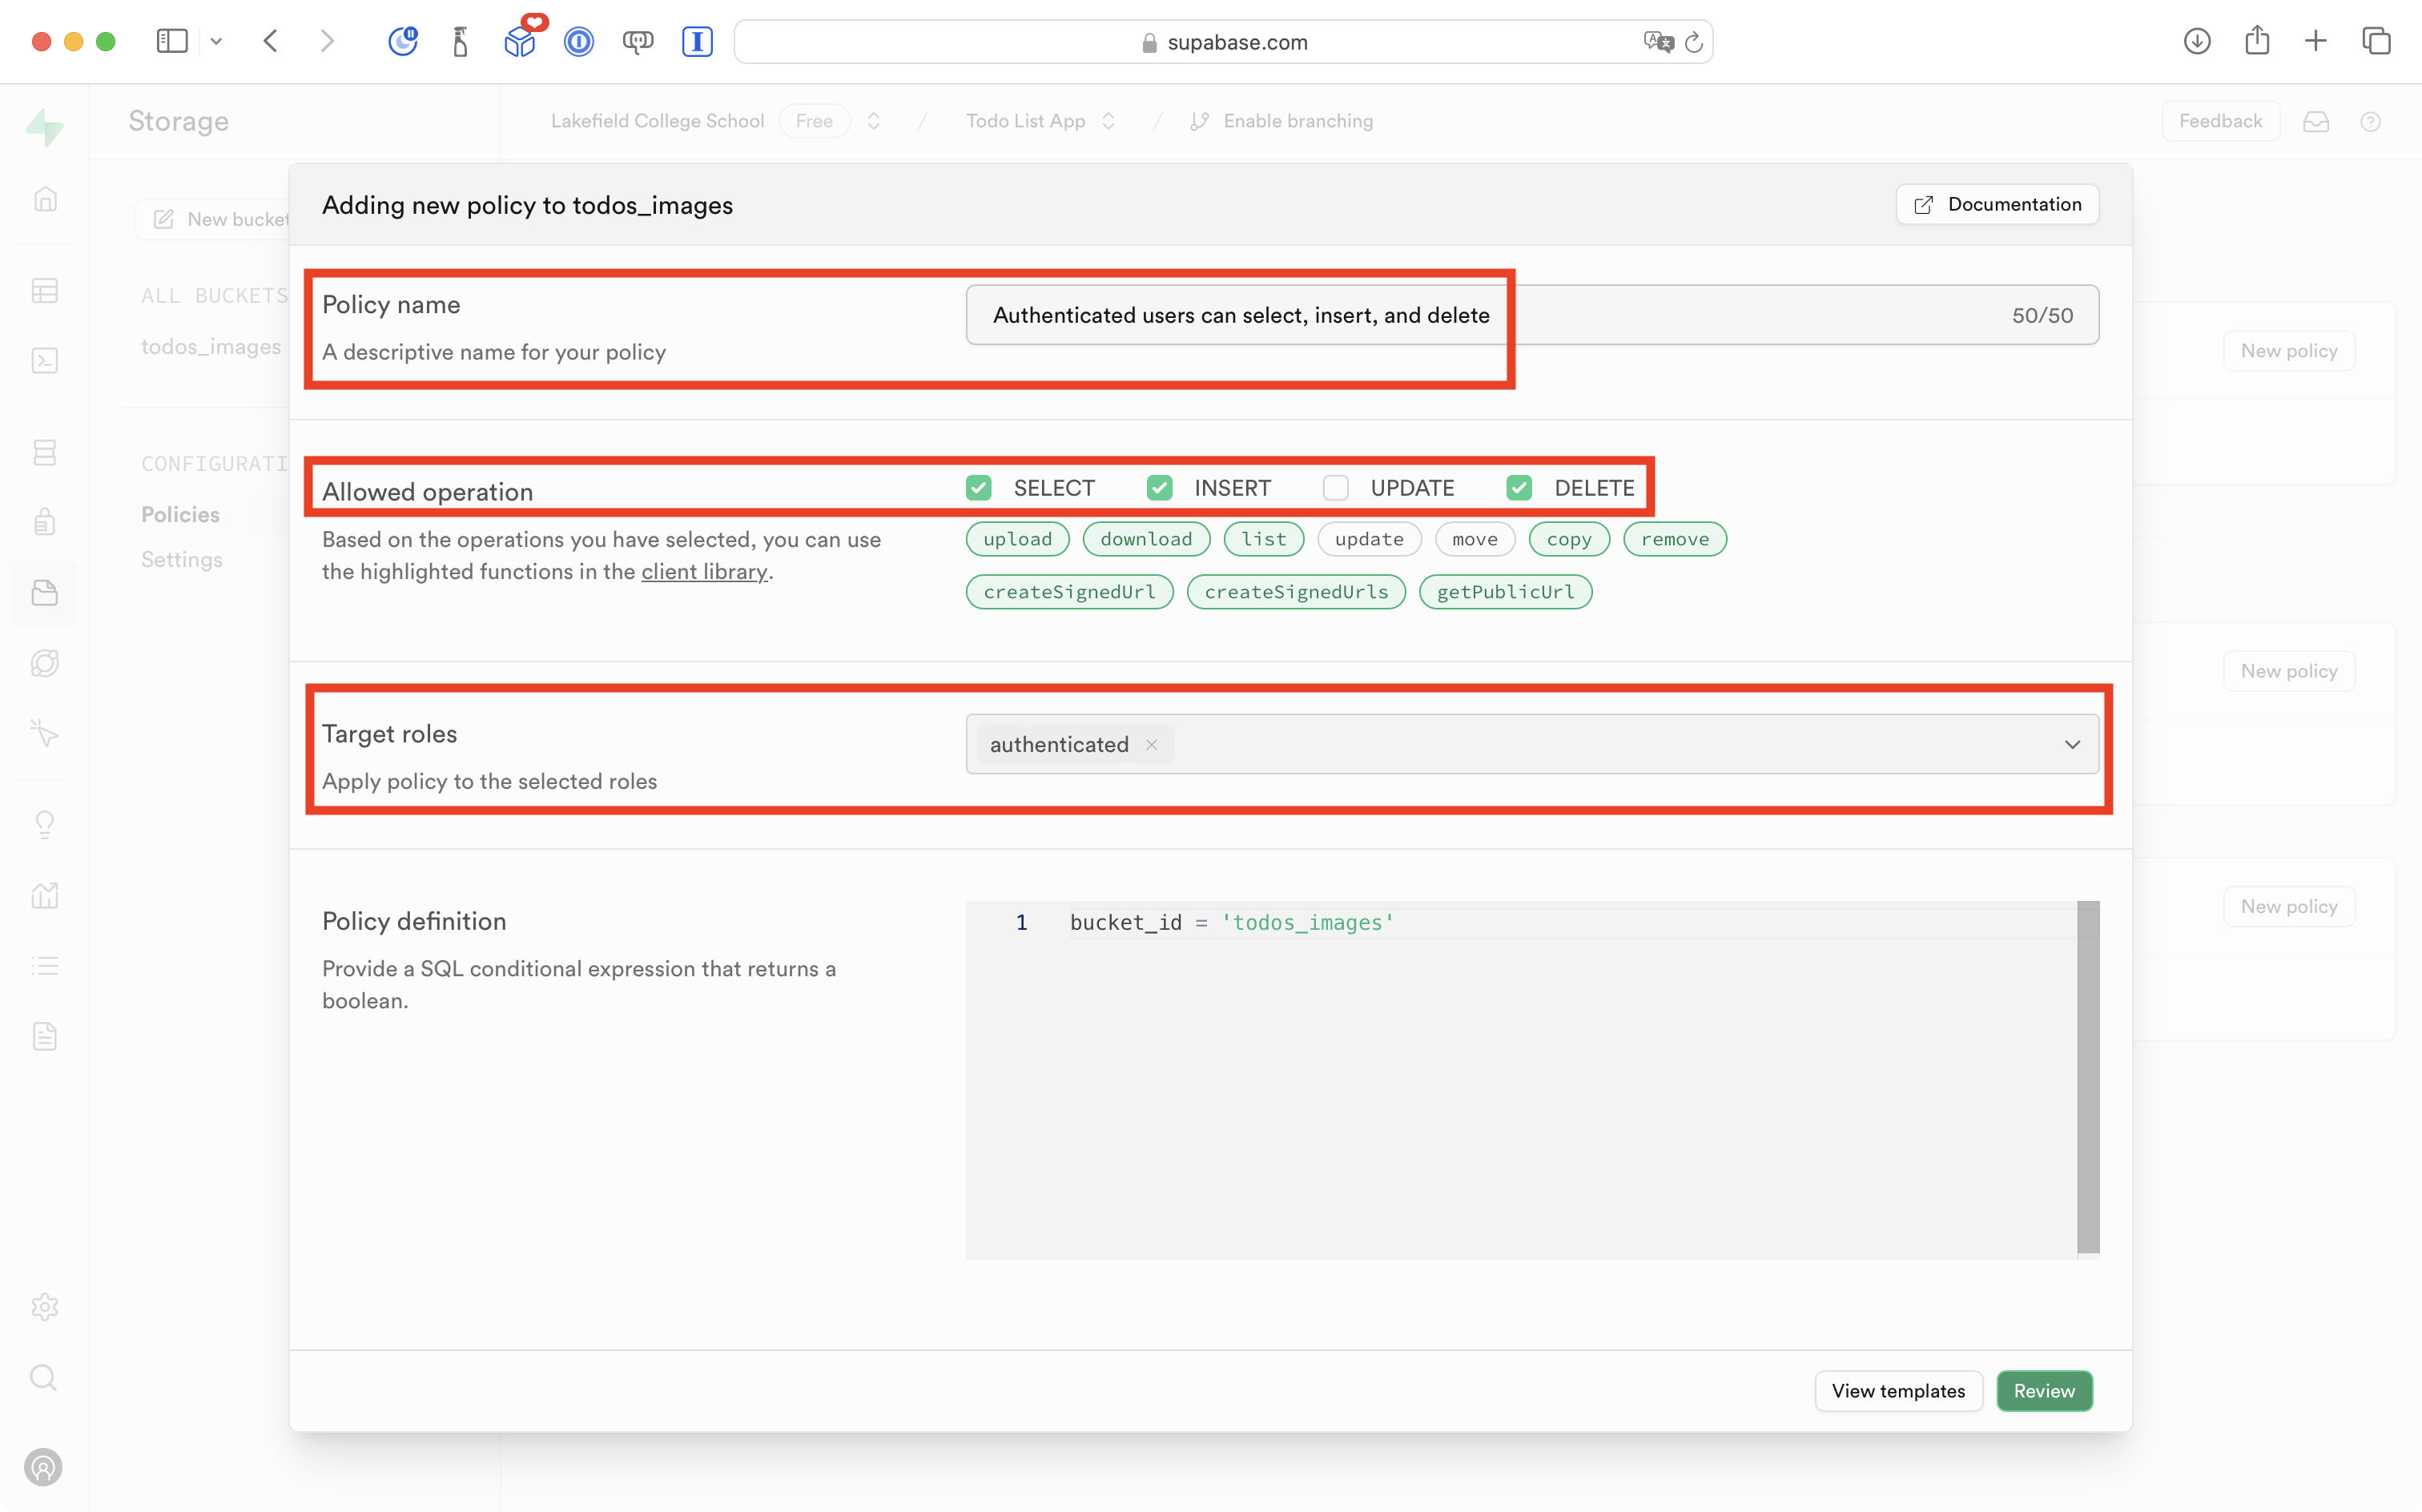This screenshot has width=2422, height=1512.
Task: Enable the UPDATE operation checkbox
Action: [x=1335, y=488]
